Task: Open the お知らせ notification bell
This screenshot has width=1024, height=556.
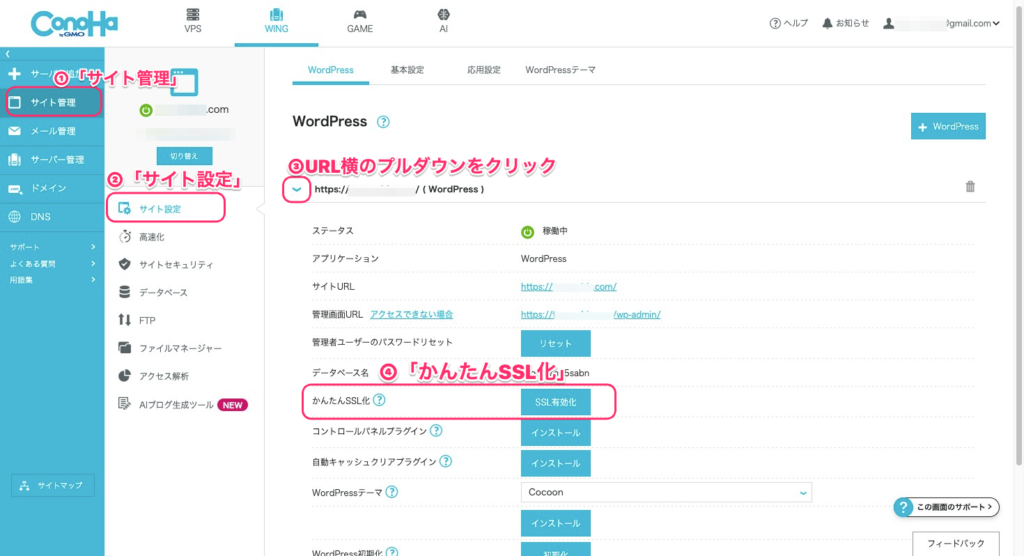Action: [845, 23]
